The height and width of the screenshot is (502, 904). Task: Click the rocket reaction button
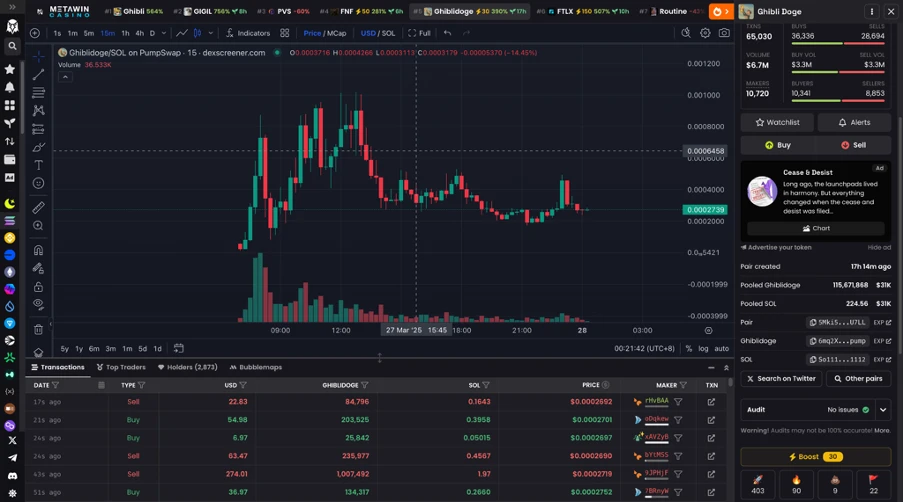pyautogui.click(x=758, y=484)
